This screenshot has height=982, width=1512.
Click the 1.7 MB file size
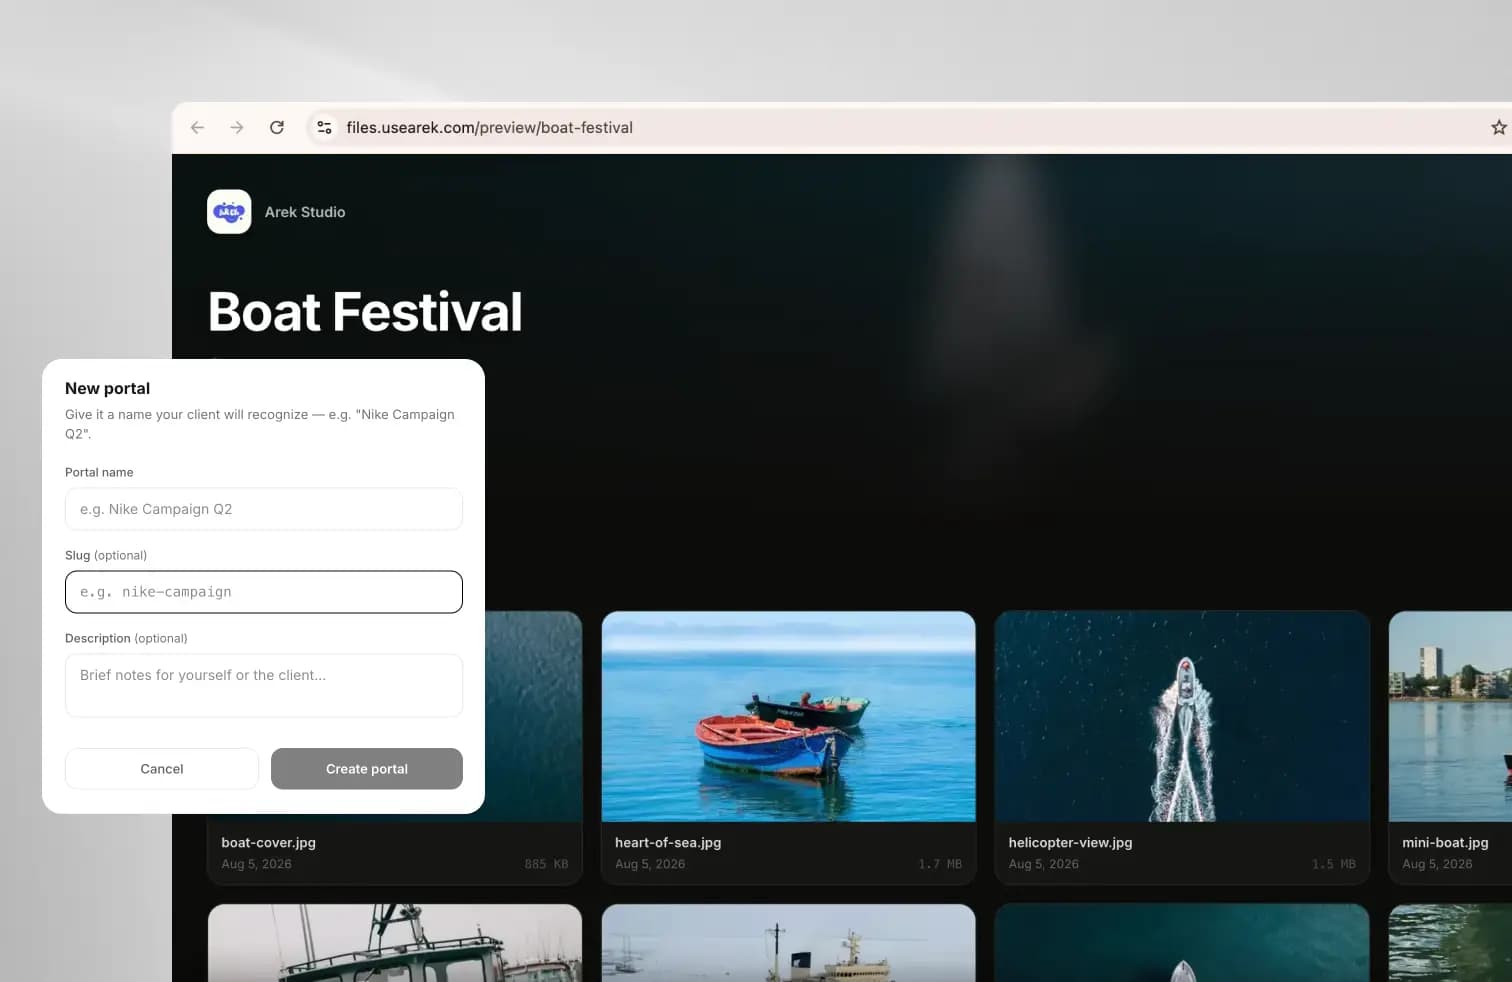(x=940, y=864)
